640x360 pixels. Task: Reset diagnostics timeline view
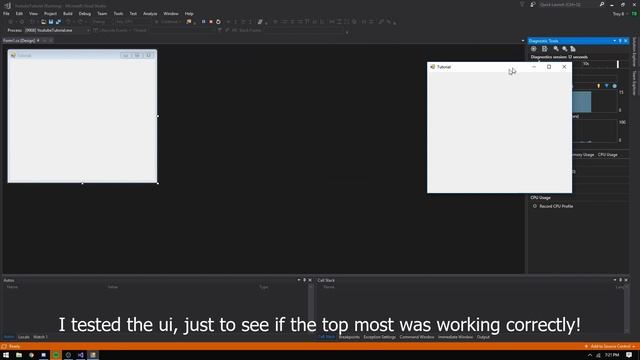point(573,49)
